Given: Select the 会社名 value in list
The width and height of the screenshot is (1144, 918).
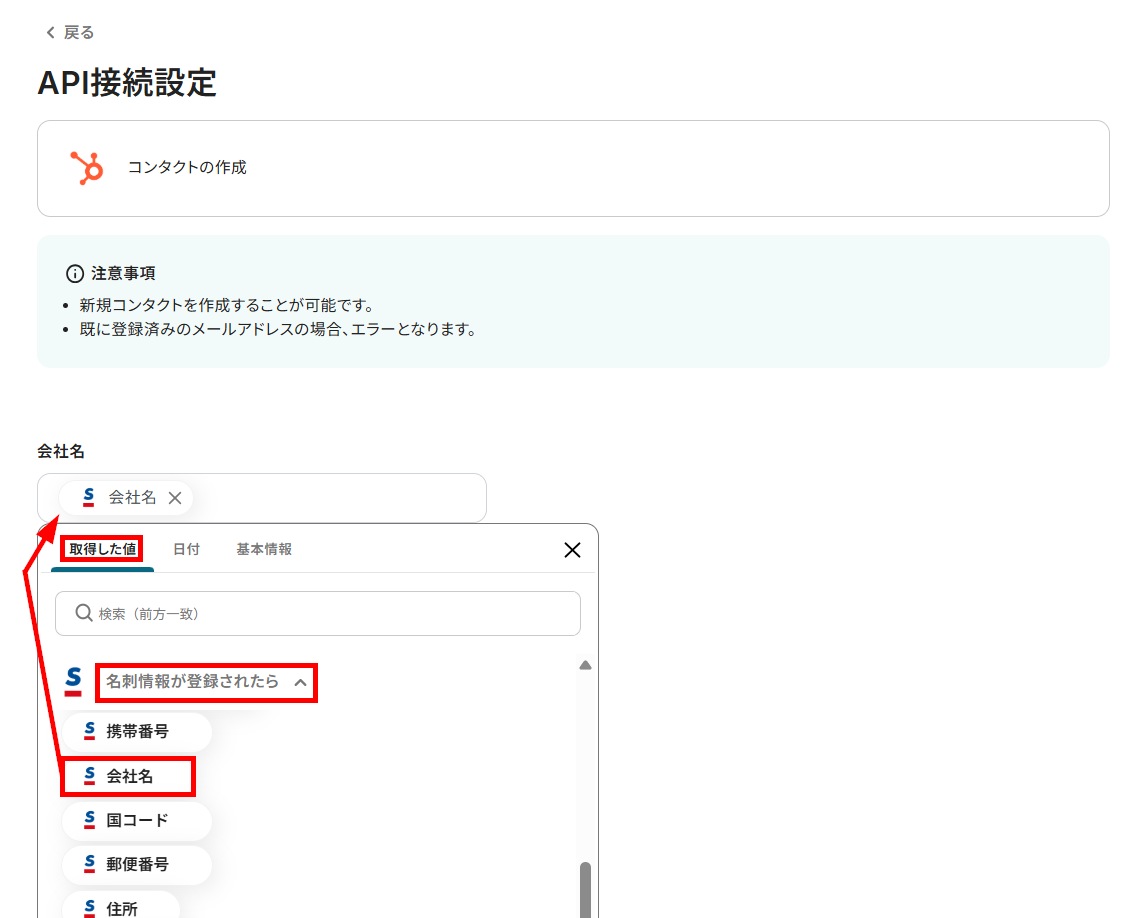Looking at the screenshot, I should [x=128, y=776].
